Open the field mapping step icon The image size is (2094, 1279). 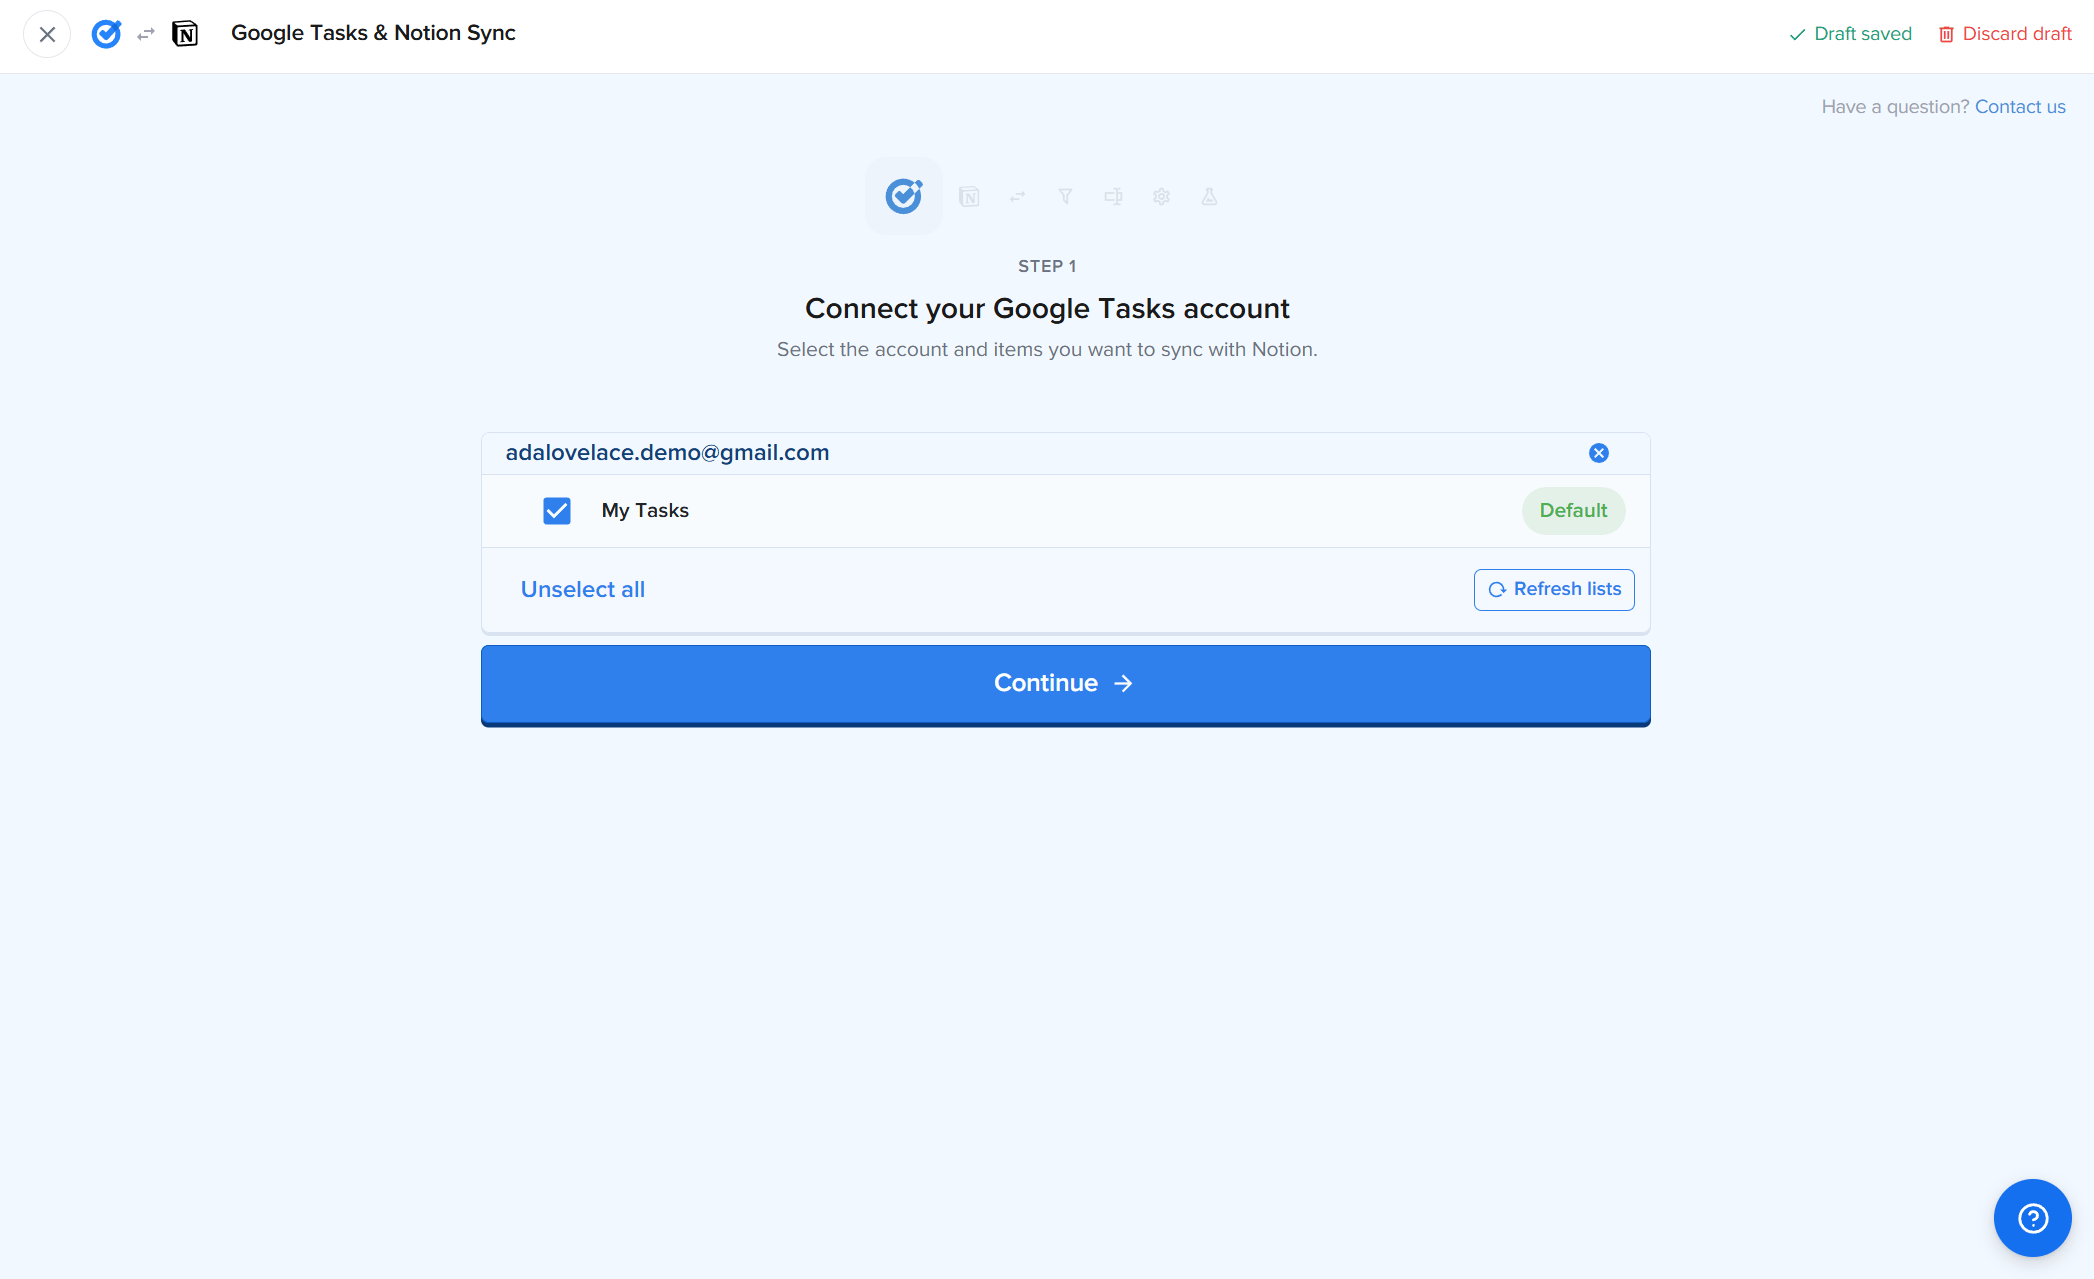tap(1113, 197)
